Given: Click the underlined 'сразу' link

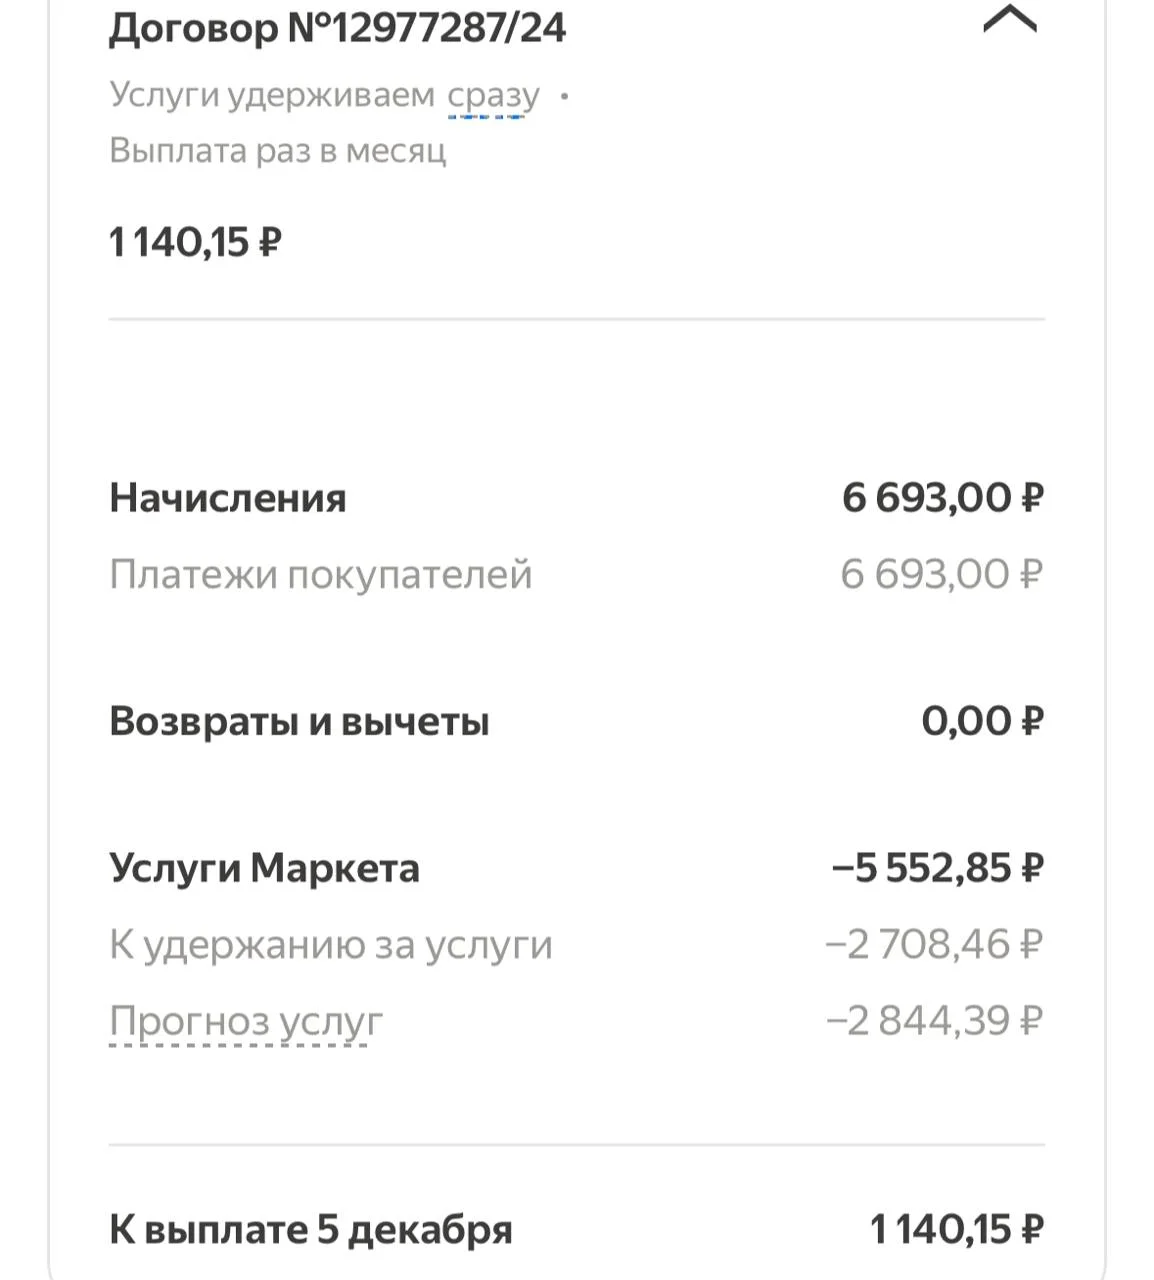Looking at the screenshot, I should click(x=493, y=96).
